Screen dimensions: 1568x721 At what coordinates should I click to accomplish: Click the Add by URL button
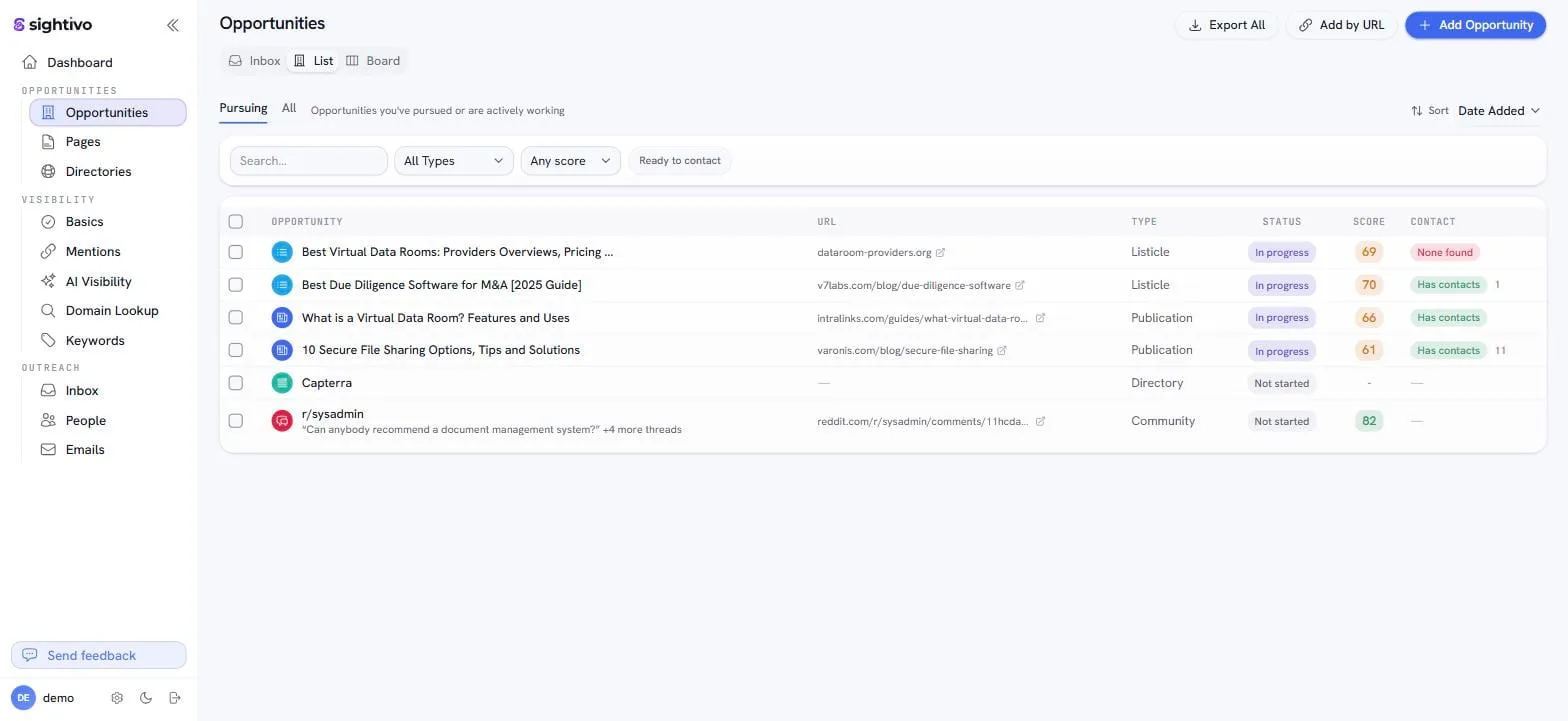click(1341, 25)
